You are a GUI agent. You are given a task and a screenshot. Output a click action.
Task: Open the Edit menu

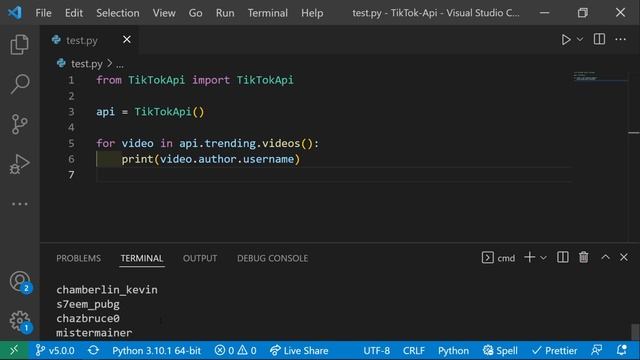(74, 13)
